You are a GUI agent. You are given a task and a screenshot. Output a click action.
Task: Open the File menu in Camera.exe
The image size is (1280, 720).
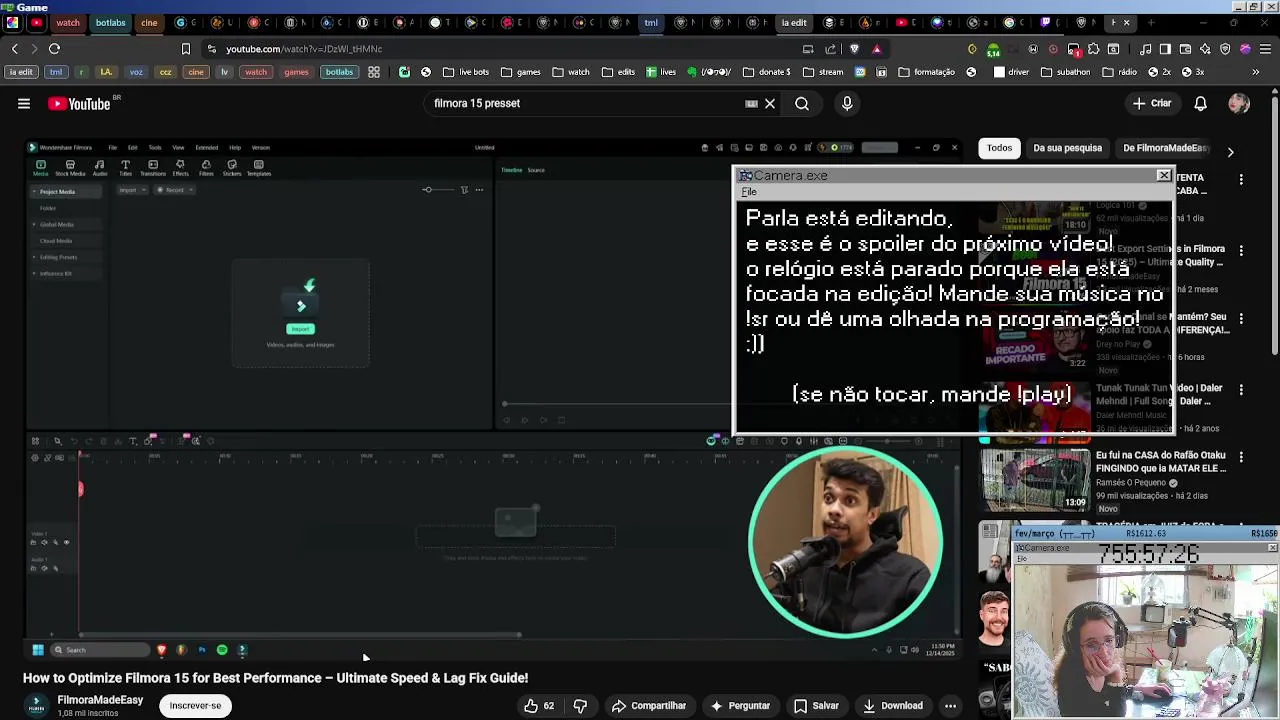point(749,192)
